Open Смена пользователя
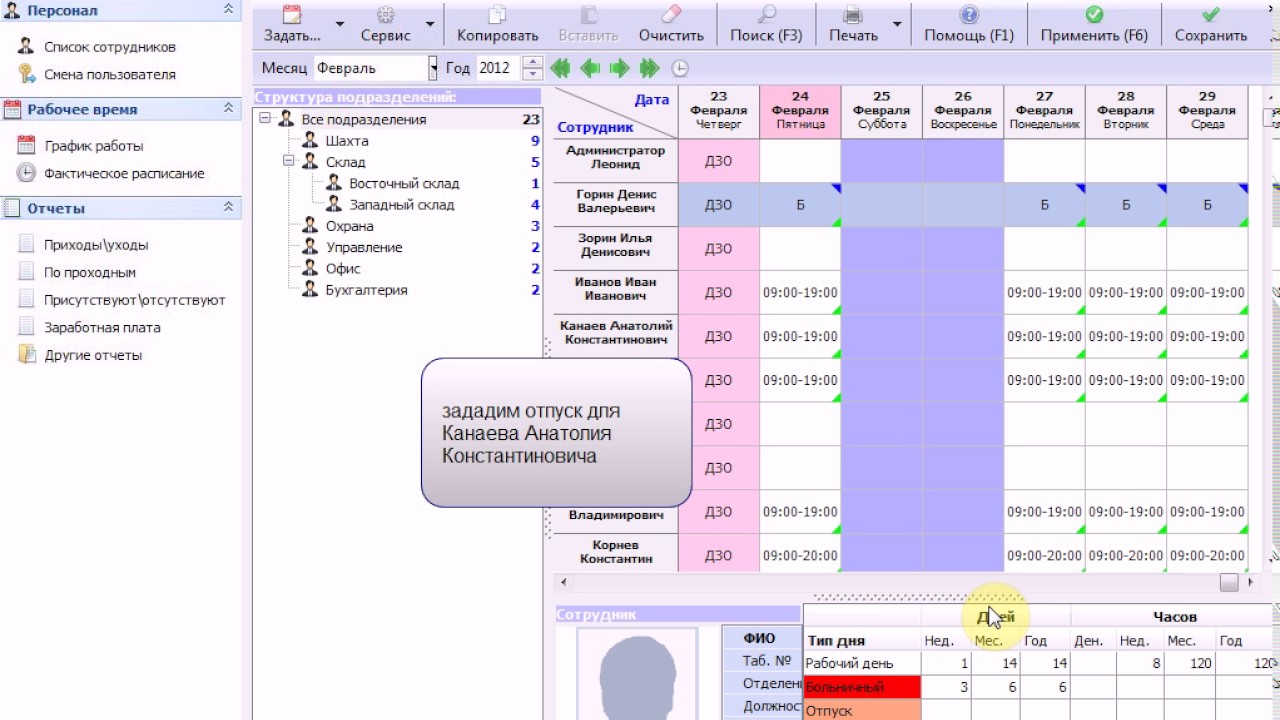The height and width of the screenshot is (720, 1280). (x=110, y=74)
